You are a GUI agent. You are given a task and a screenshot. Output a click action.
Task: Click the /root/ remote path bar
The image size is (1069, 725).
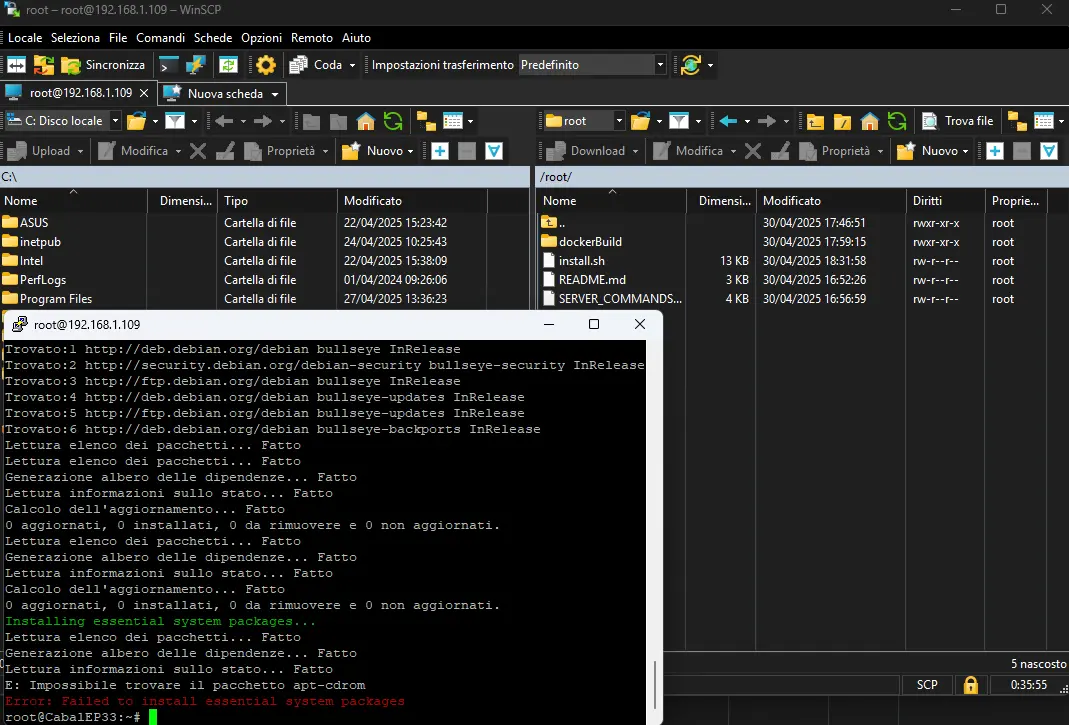click(802, 177)
